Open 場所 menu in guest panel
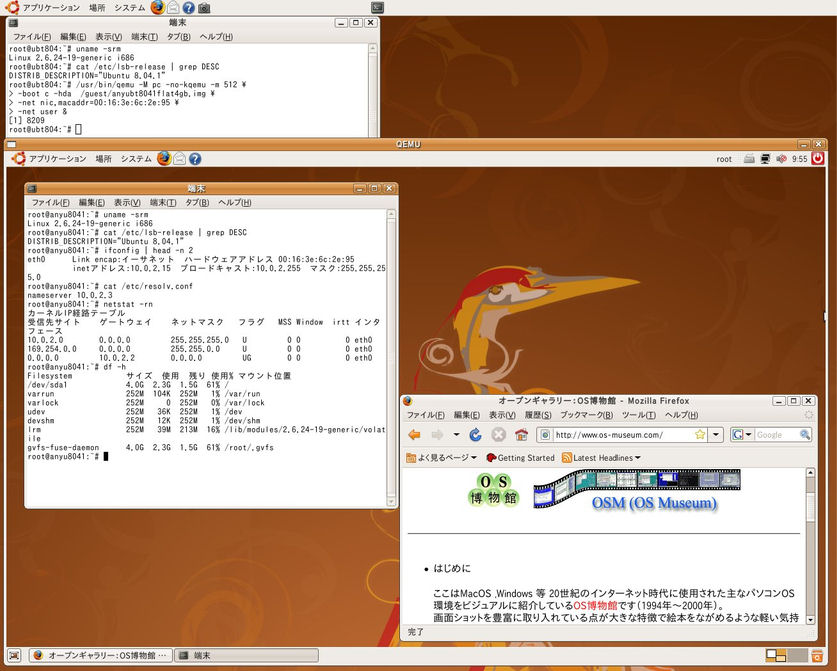The height and width of the screenshot is (671, 837). click(x=104, y=159)
